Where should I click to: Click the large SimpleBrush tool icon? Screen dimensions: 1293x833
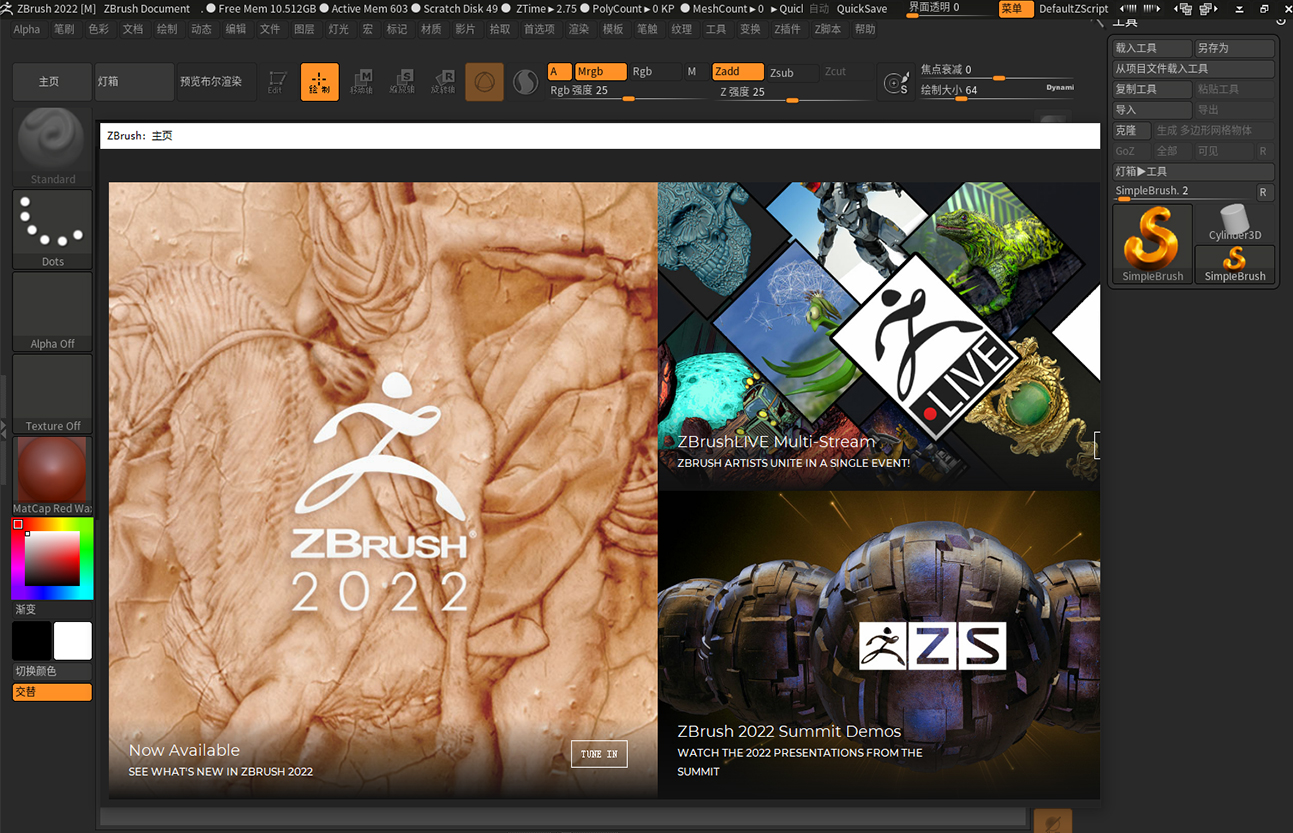(1152, 243)
